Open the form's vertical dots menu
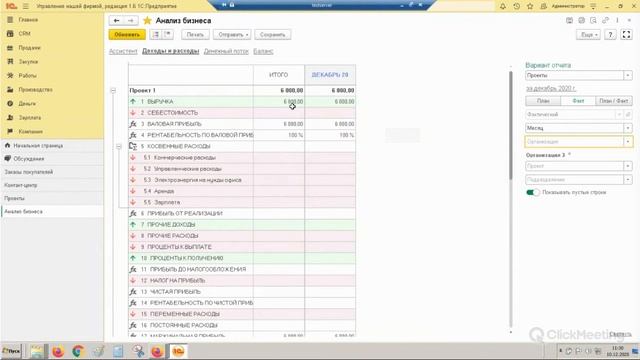Viewport: 640px width, 360px height. (617, 20)
